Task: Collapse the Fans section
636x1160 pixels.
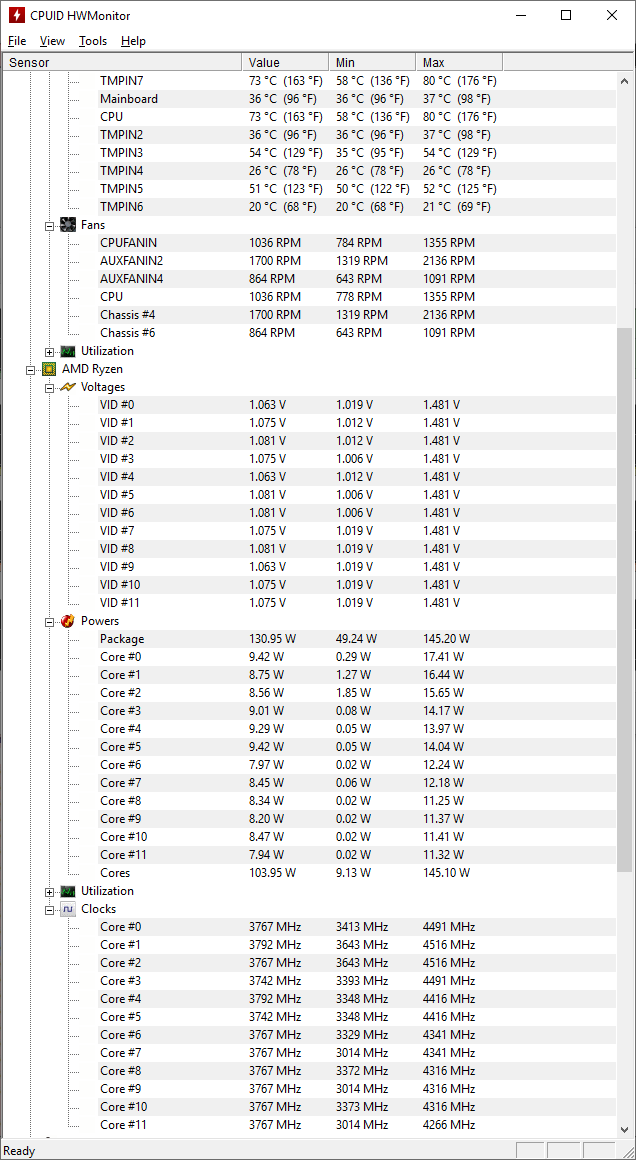Action: 50,225
